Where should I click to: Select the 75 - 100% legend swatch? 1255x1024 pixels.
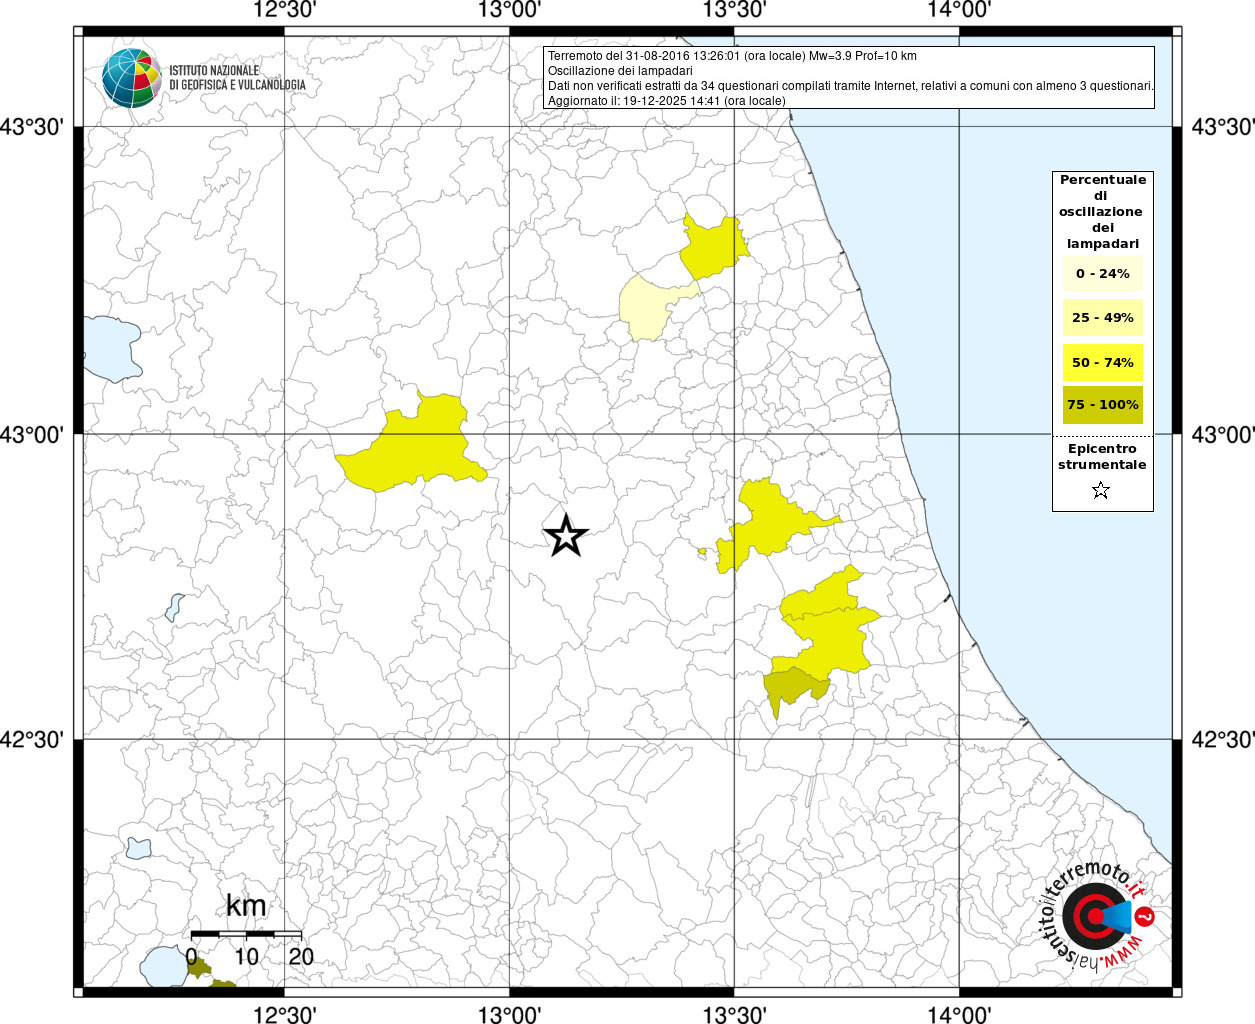click(x=1102, y=405)
